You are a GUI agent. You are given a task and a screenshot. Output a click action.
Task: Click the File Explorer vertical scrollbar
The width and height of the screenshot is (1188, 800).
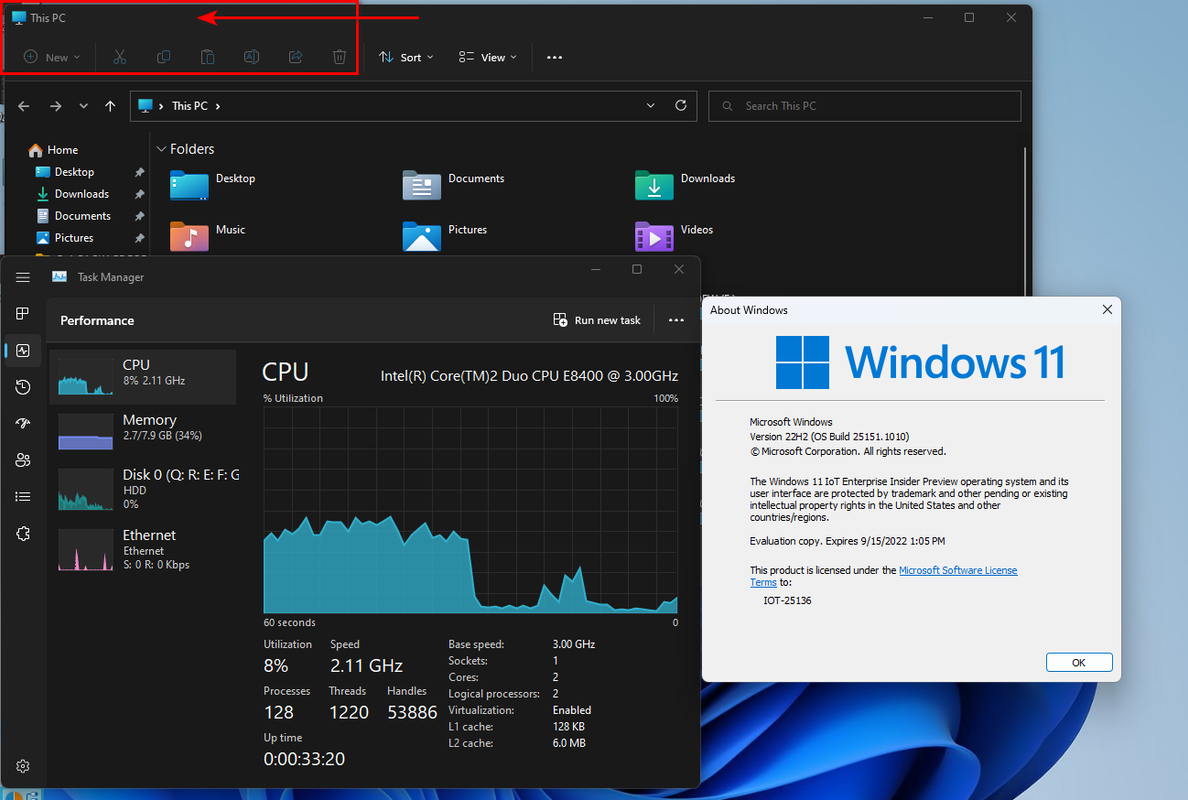click(x=1025, y=220)
